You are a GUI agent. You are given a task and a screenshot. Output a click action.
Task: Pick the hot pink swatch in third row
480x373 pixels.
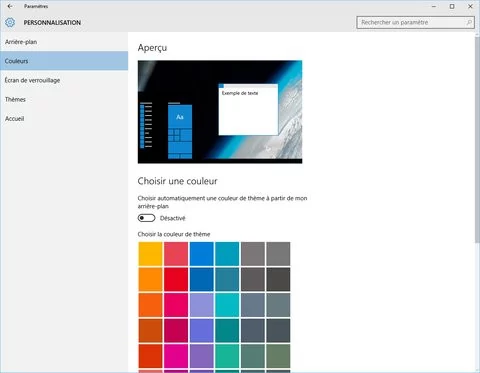click(x=176, y=305)
